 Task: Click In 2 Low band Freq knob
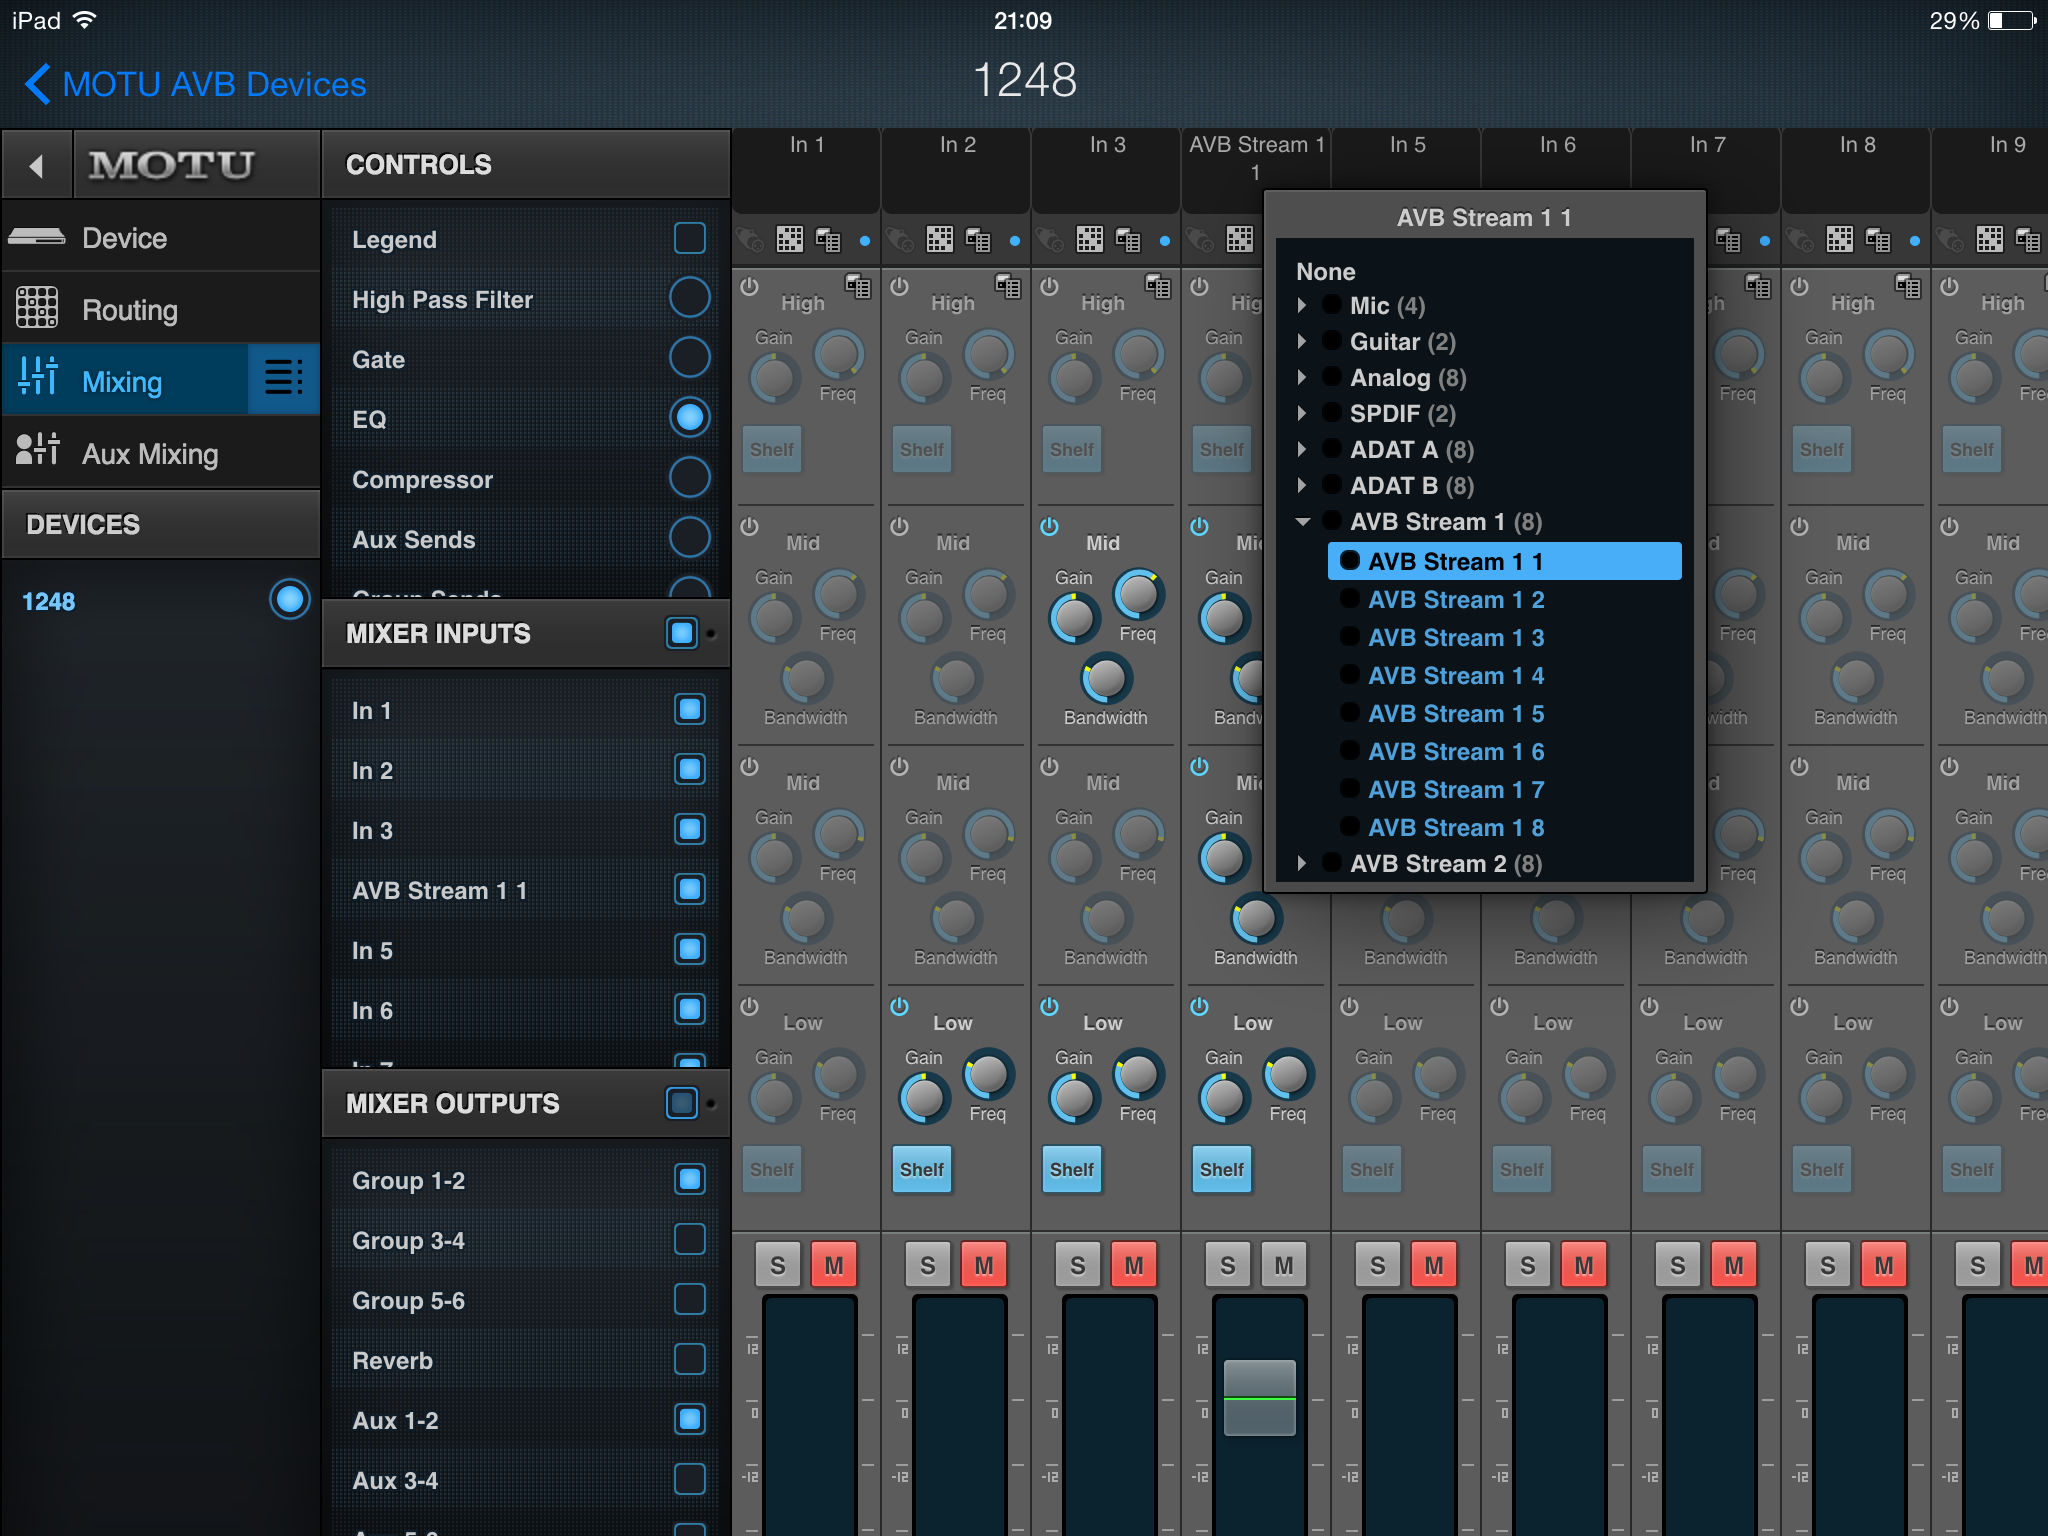(988, 1075)
